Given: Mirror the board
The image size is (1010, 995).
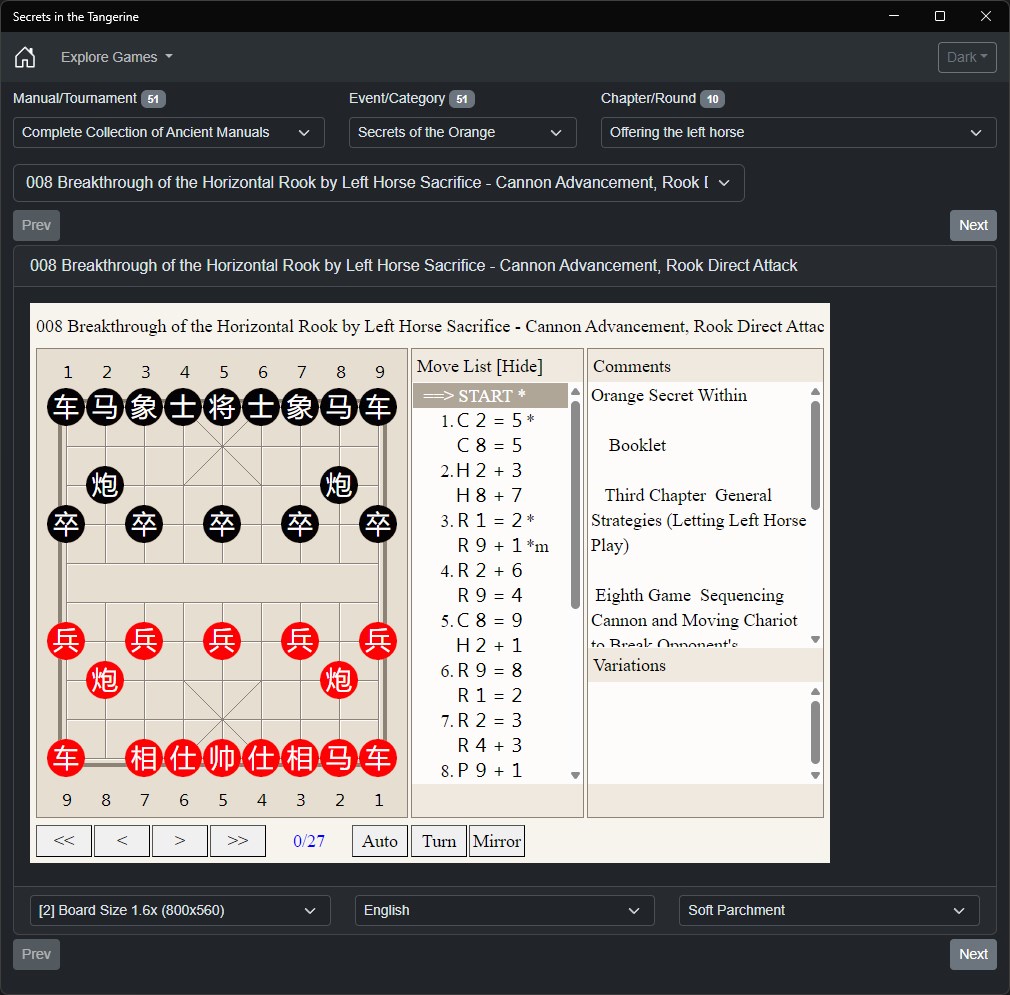Looking at the screenshot, I should (497, 841).
